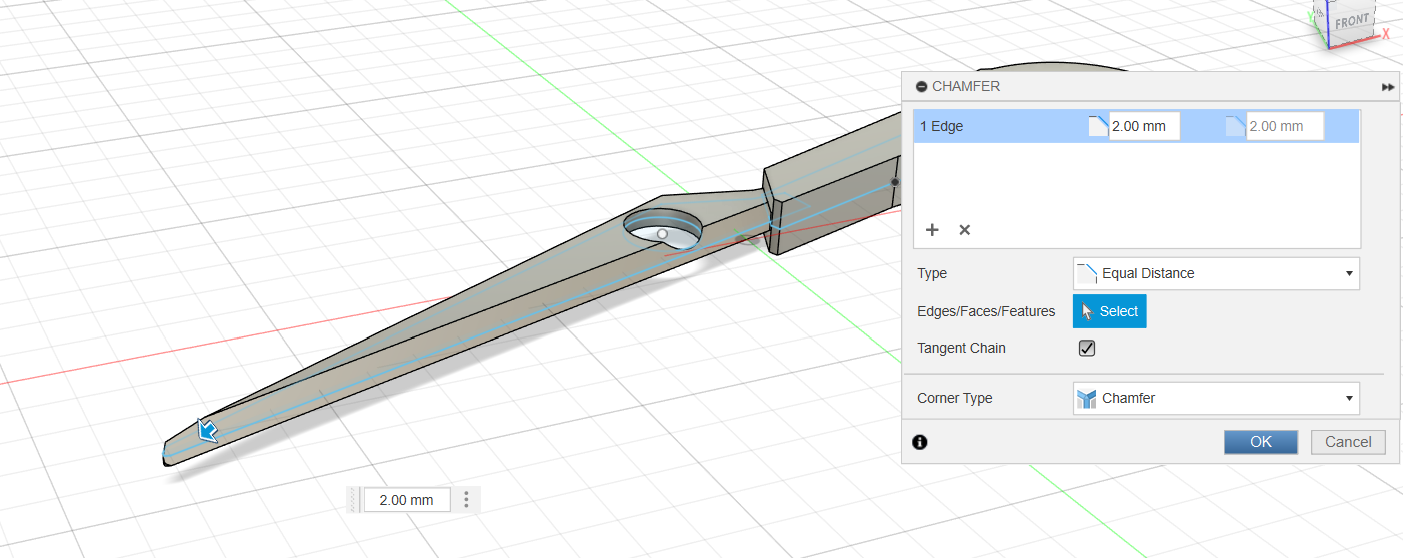1403x558 pixels.
Task: Cancel the Chamfer dialog
Action: [1348, 442]
